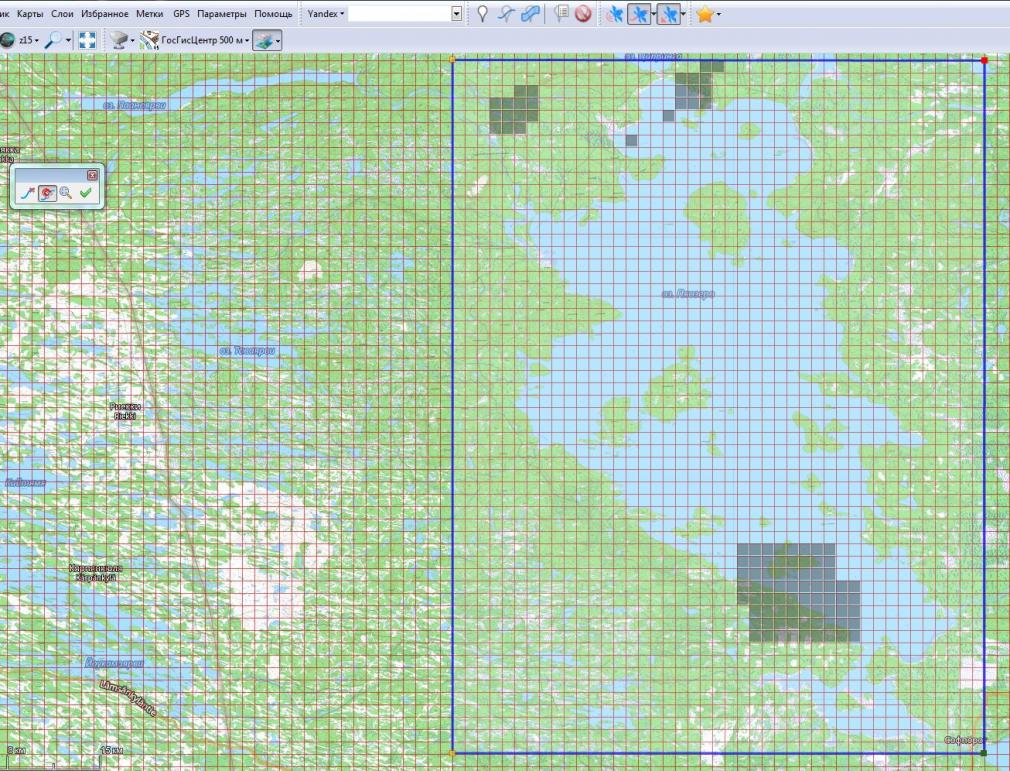
Task: Select the add path tool icon
Action: [x=507, y=14]
